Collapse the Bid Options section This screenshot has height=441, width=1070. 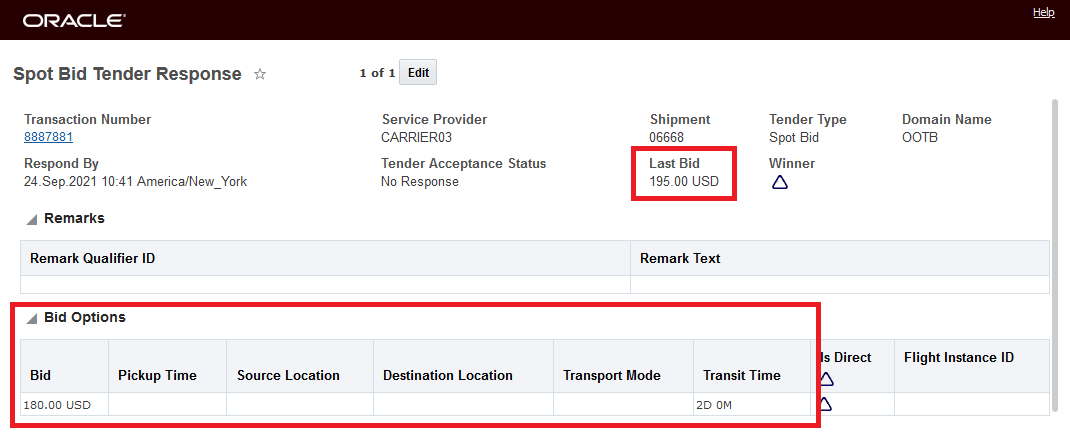[32, 318]
